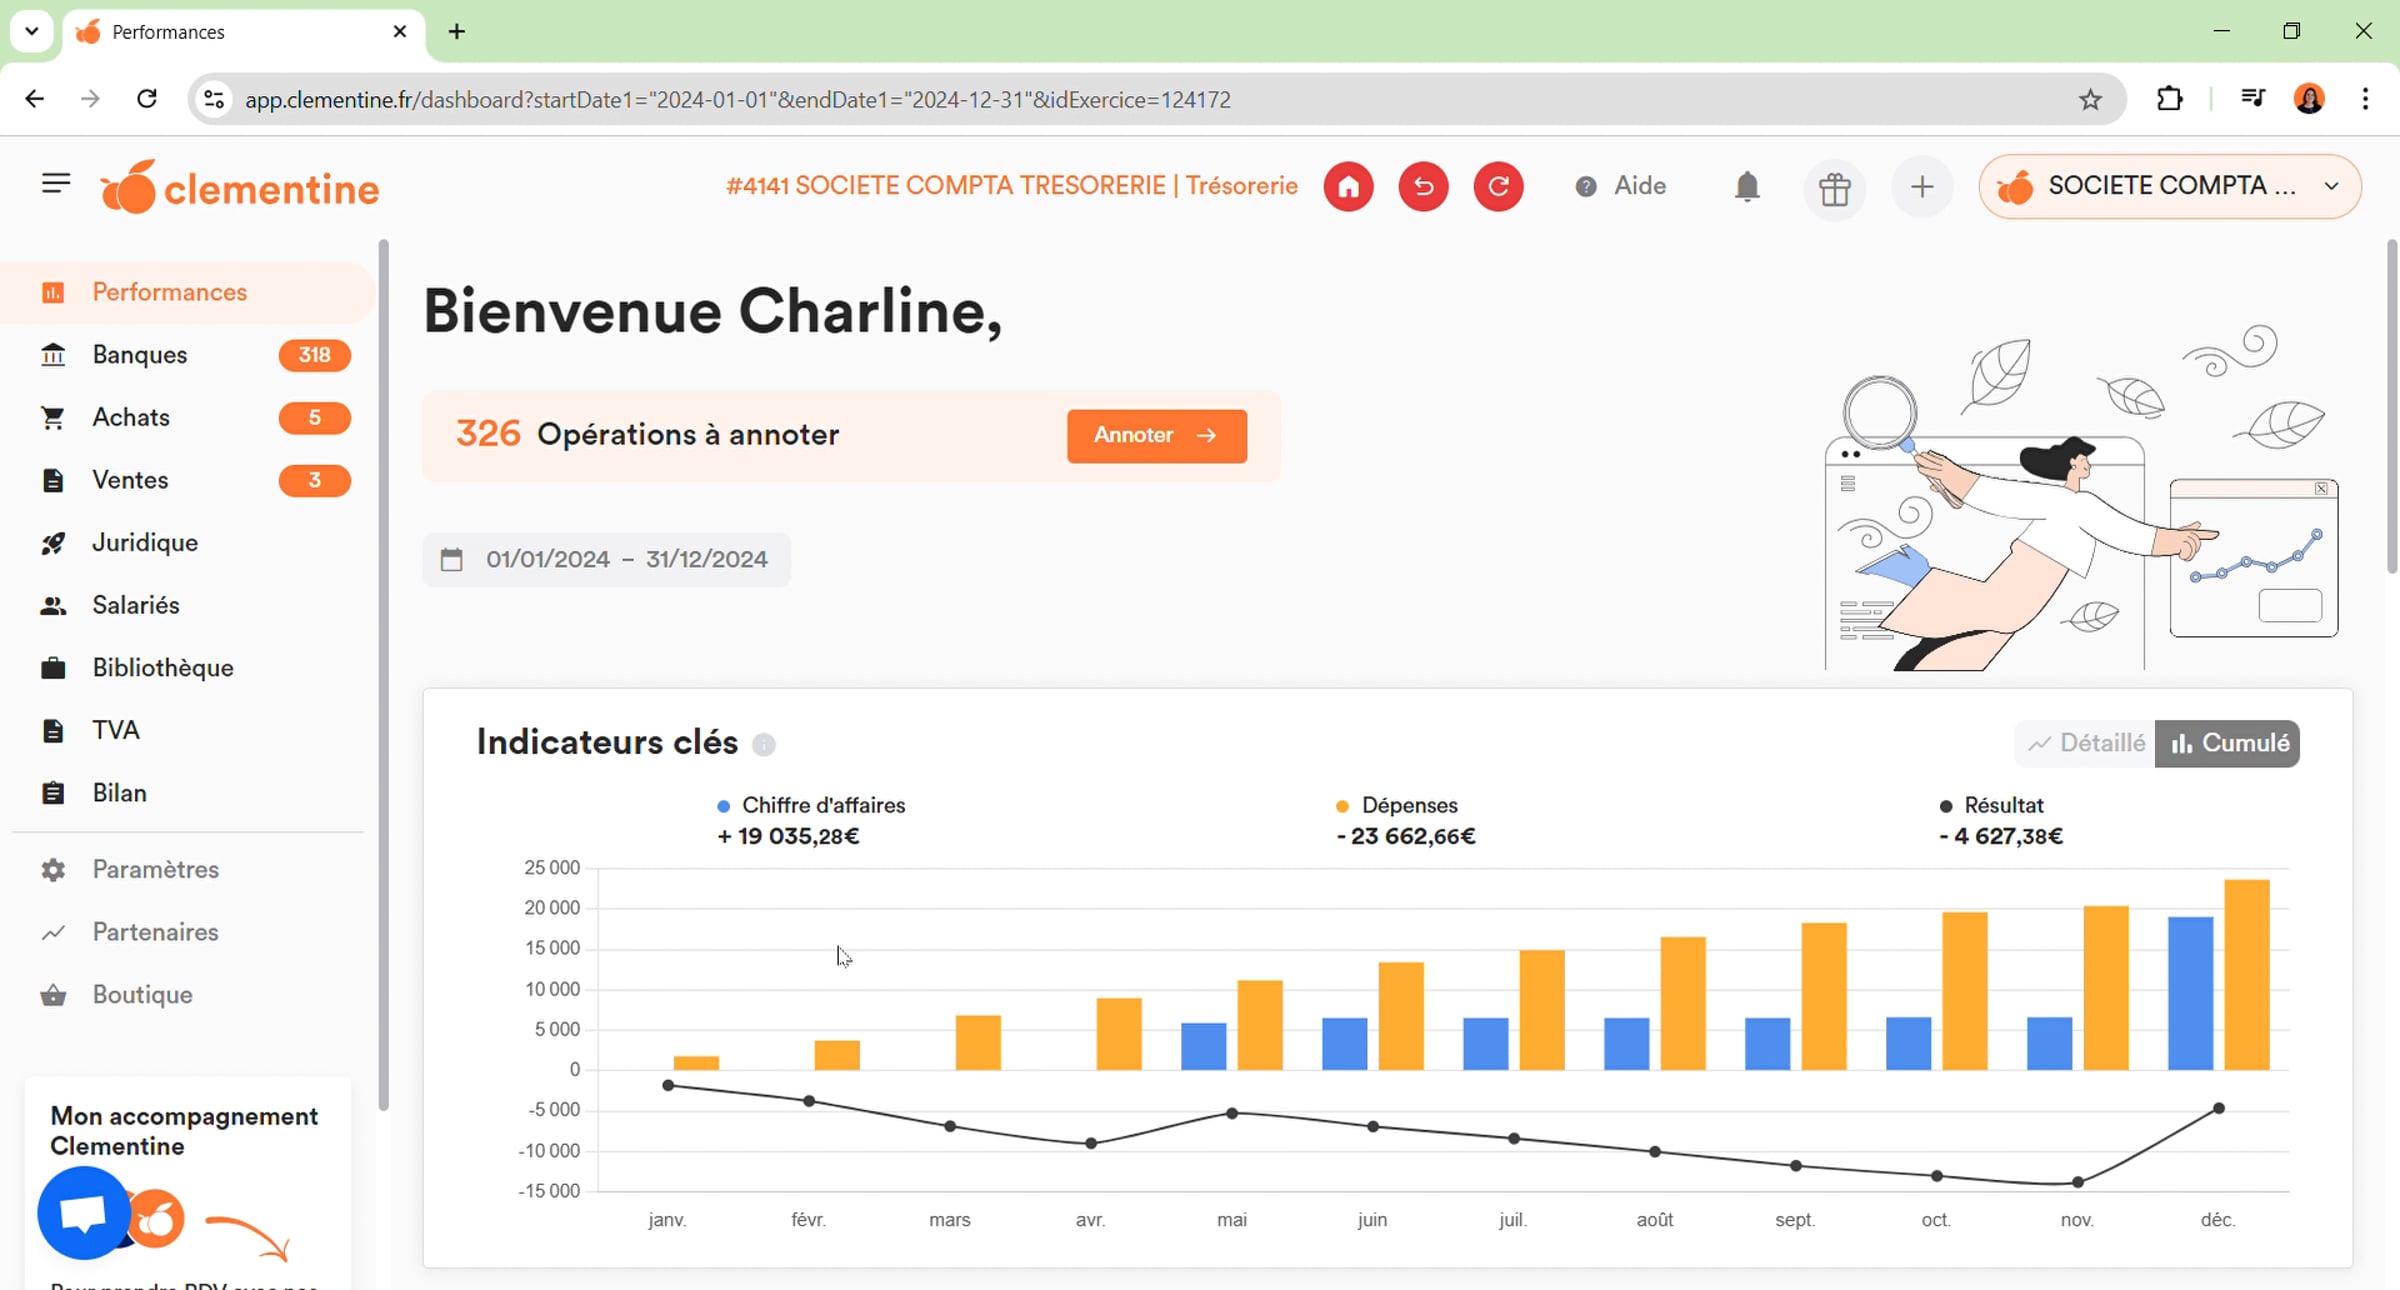Toggle the Dépenses legend series

(x=1408, y=806)
